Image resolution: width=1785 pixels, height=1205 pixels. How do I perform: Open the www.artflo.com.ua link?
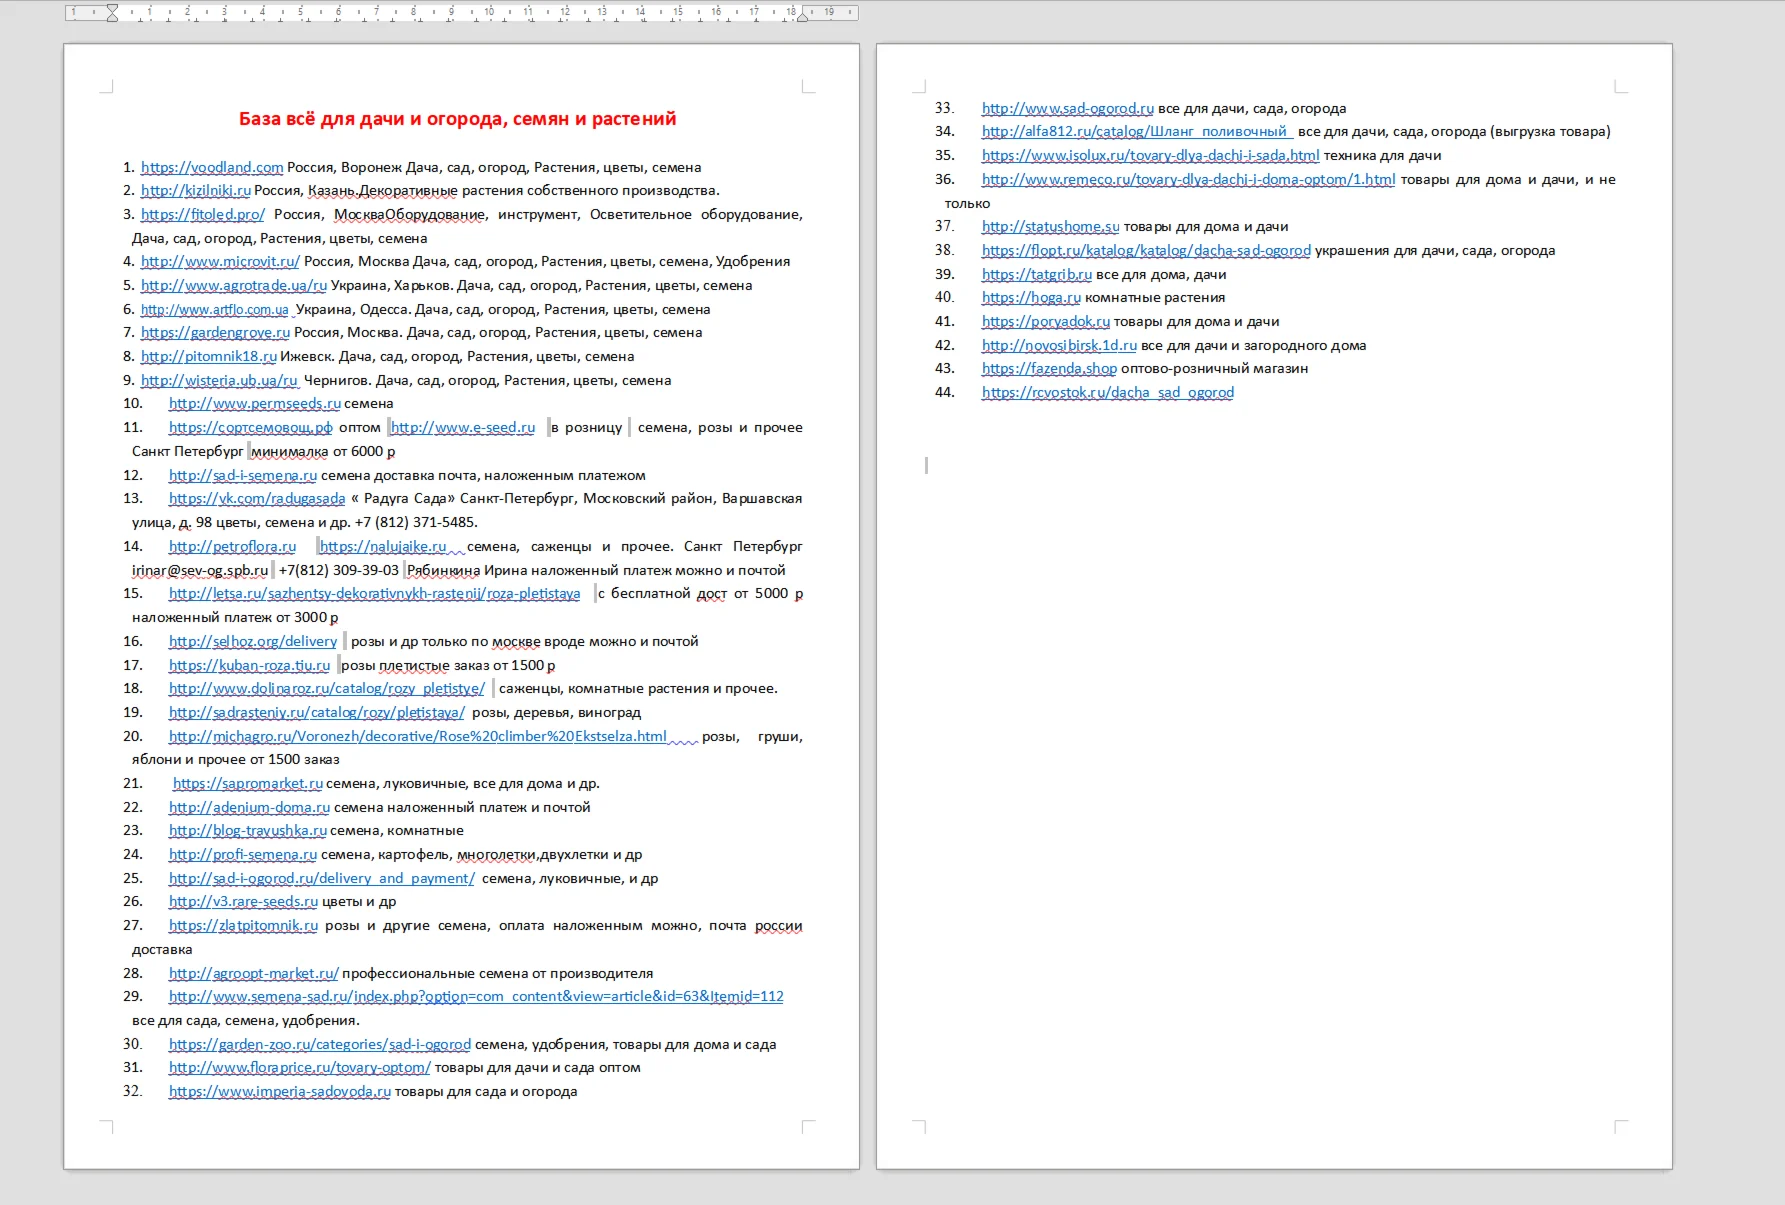(x=215, y=309)
